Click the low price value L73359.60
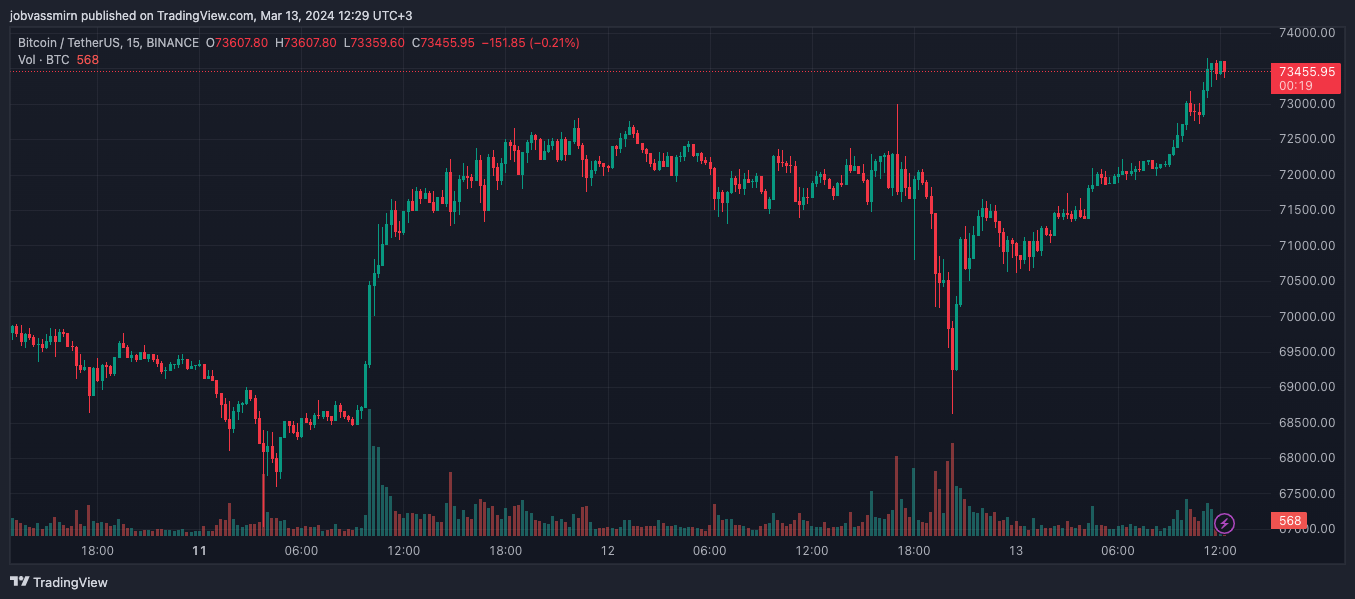 point(374,43)
